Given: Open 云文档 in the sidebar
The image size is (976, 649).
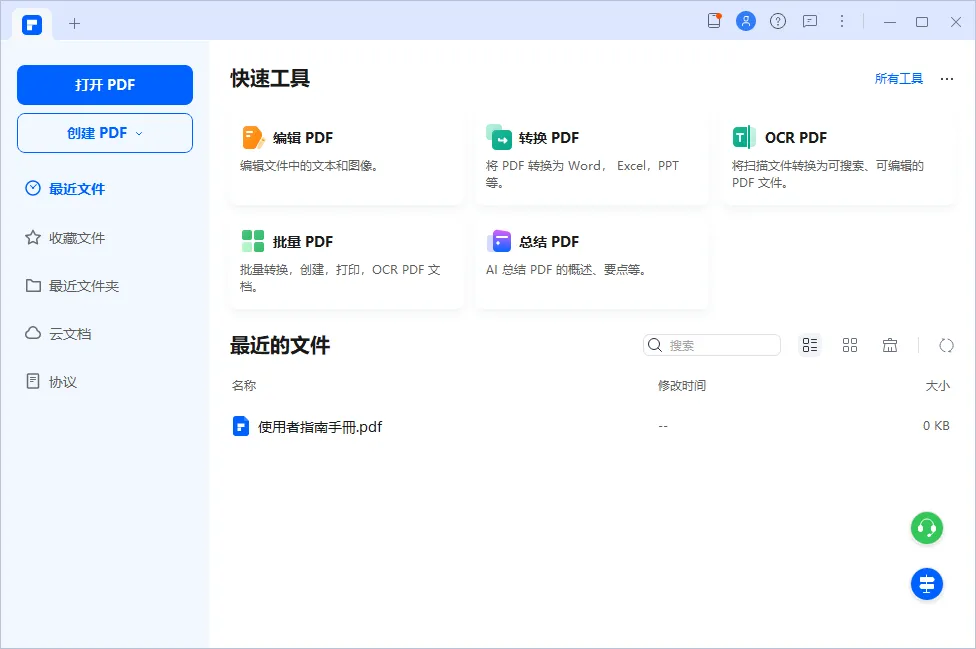Looking at the screenshot, I should coord(70,334).
